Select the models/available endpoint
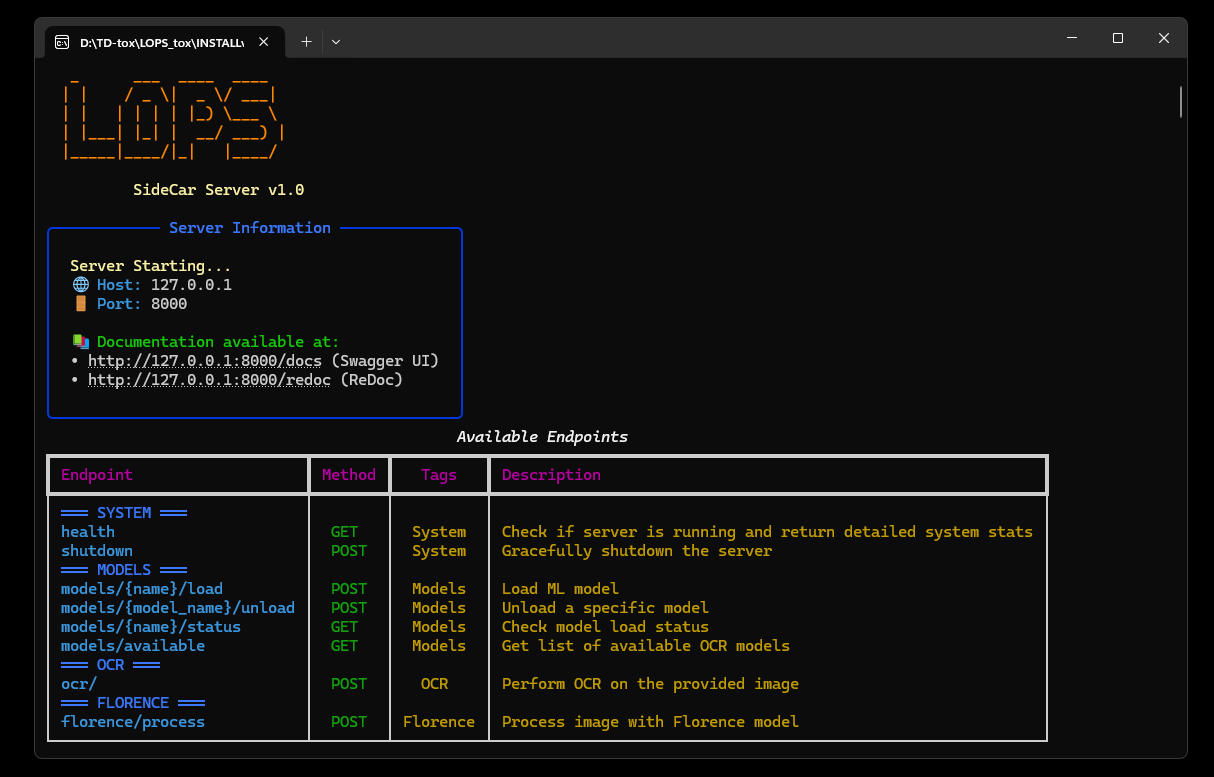The image size is (1214, 777). click(x=132, y=645)
